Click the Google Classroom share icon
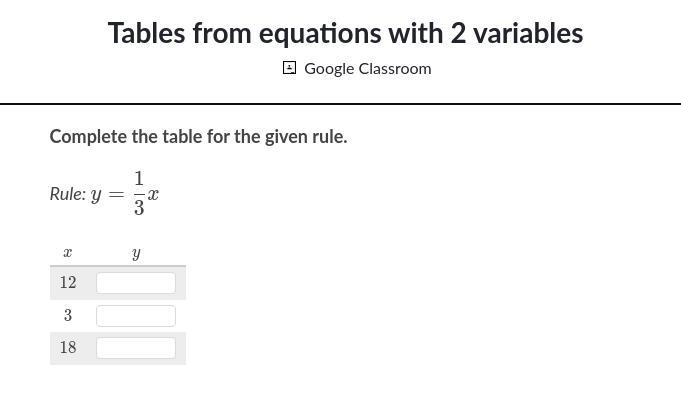The image size is (681, 401). pos(289,68)
